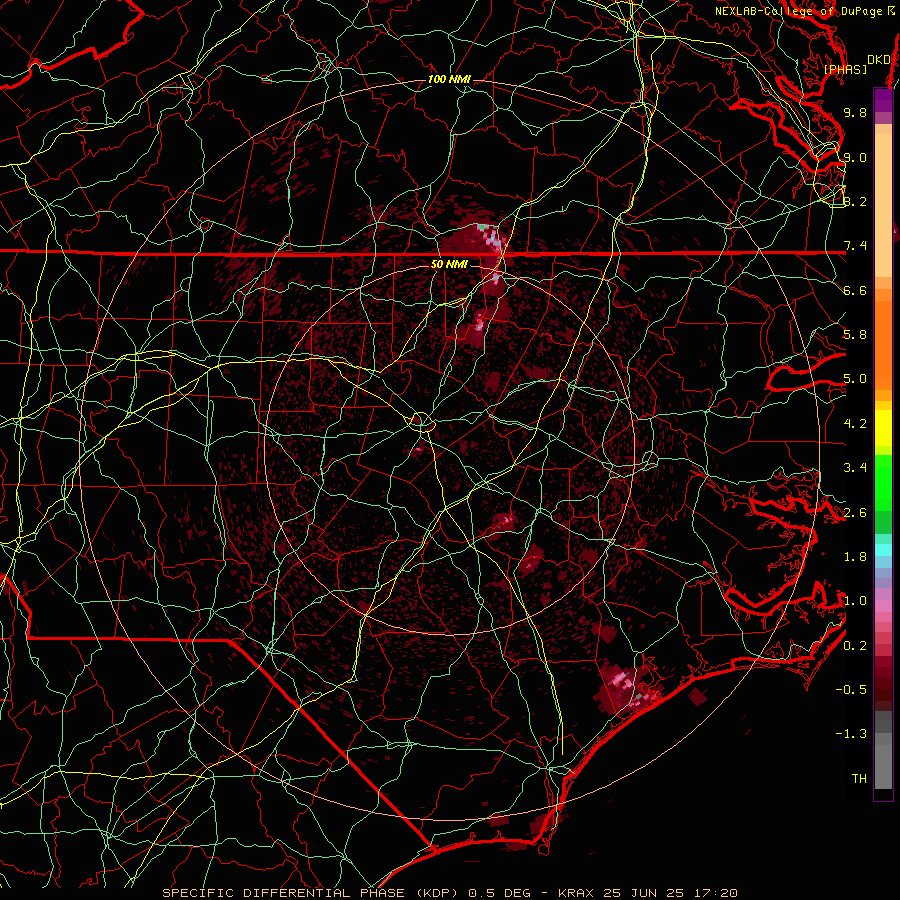The width and height of the screenshot is (900, 900).
Task: Click the 9.0 value on color scale
Action: tap(855, 157)
